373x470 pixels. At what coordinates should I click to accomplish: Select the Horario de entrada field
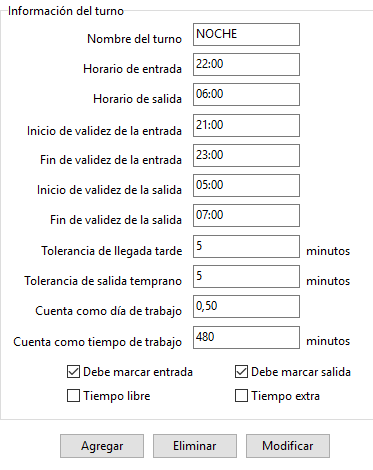pyautogui.click(x=246, y=64)
